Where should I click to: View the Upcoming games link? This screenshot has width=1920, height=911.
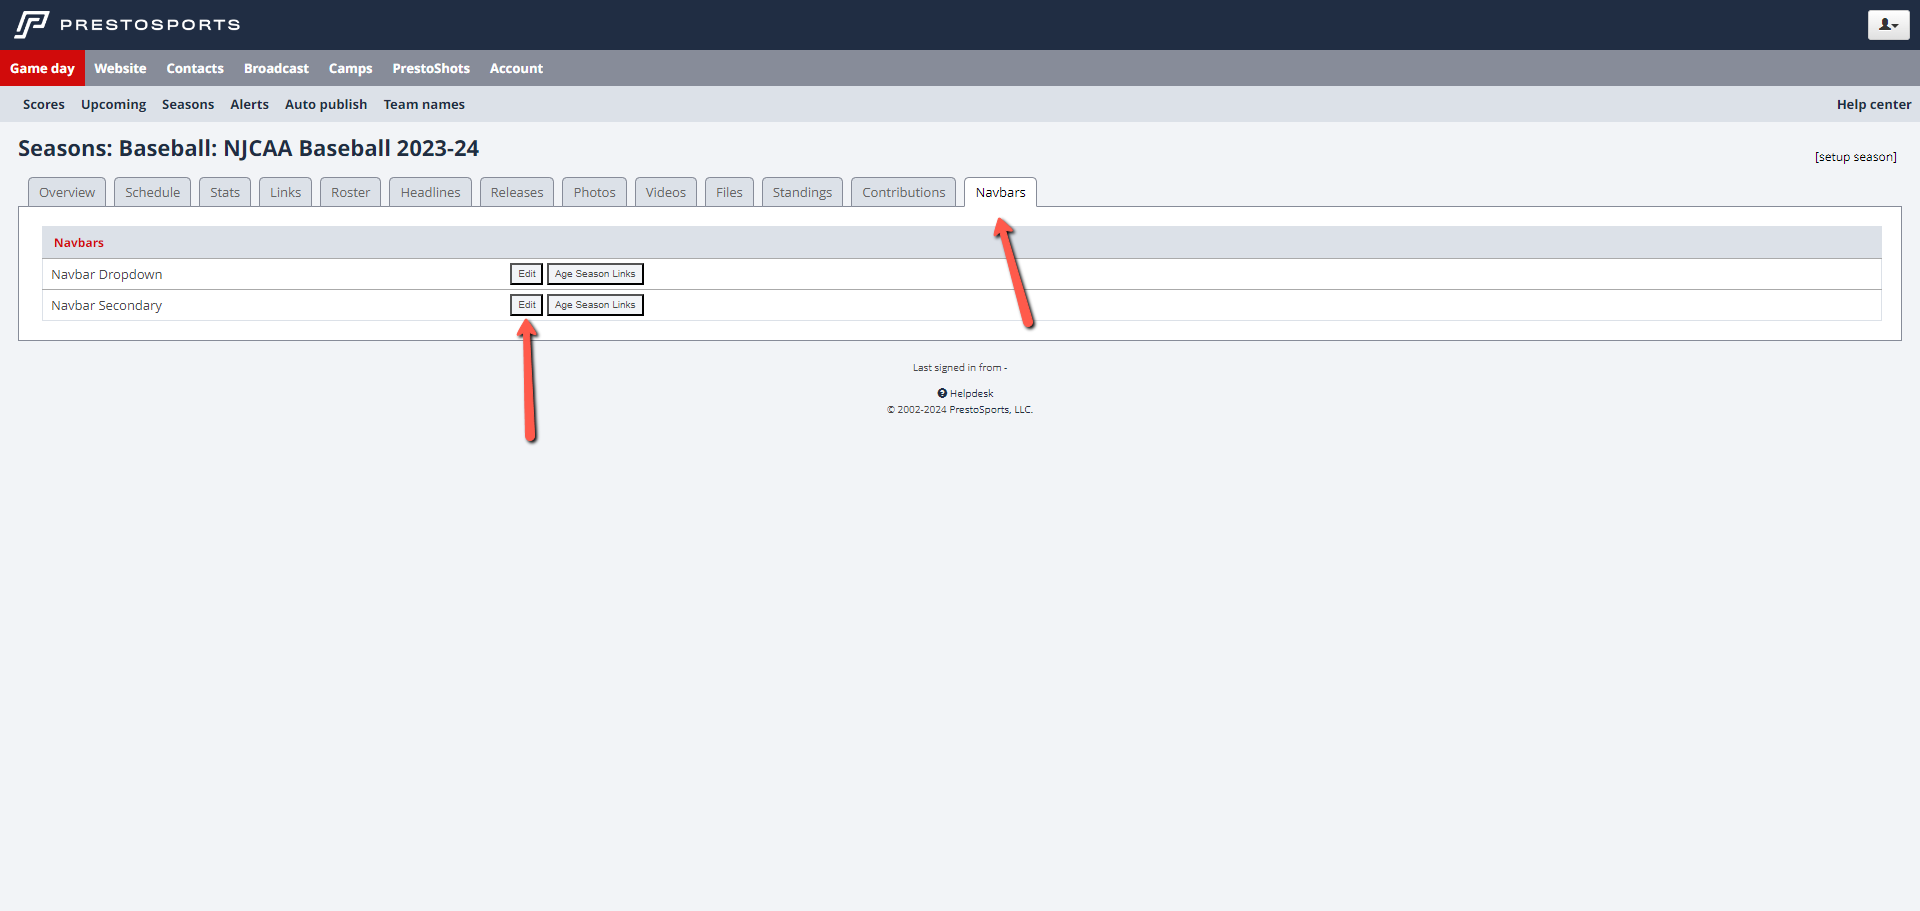click(113, 104)
